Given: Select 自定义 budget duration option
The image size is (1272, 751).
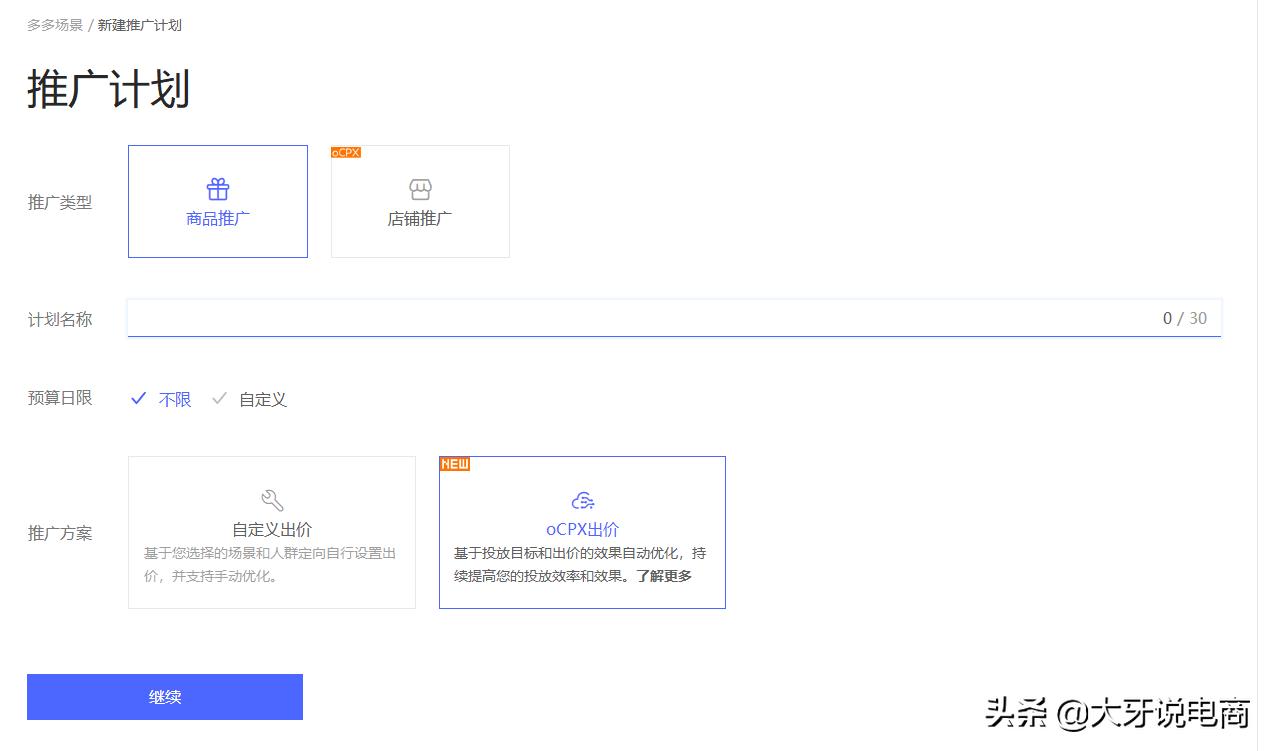Looking at the screenshot, I should pos(266,399).
